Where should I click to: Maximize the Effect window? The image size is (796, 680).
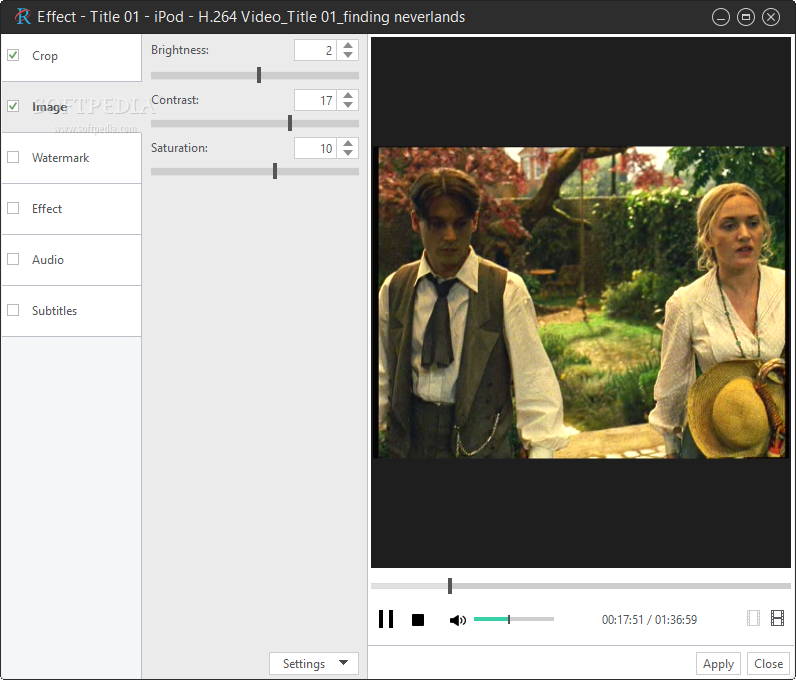[x=746, y=17]
